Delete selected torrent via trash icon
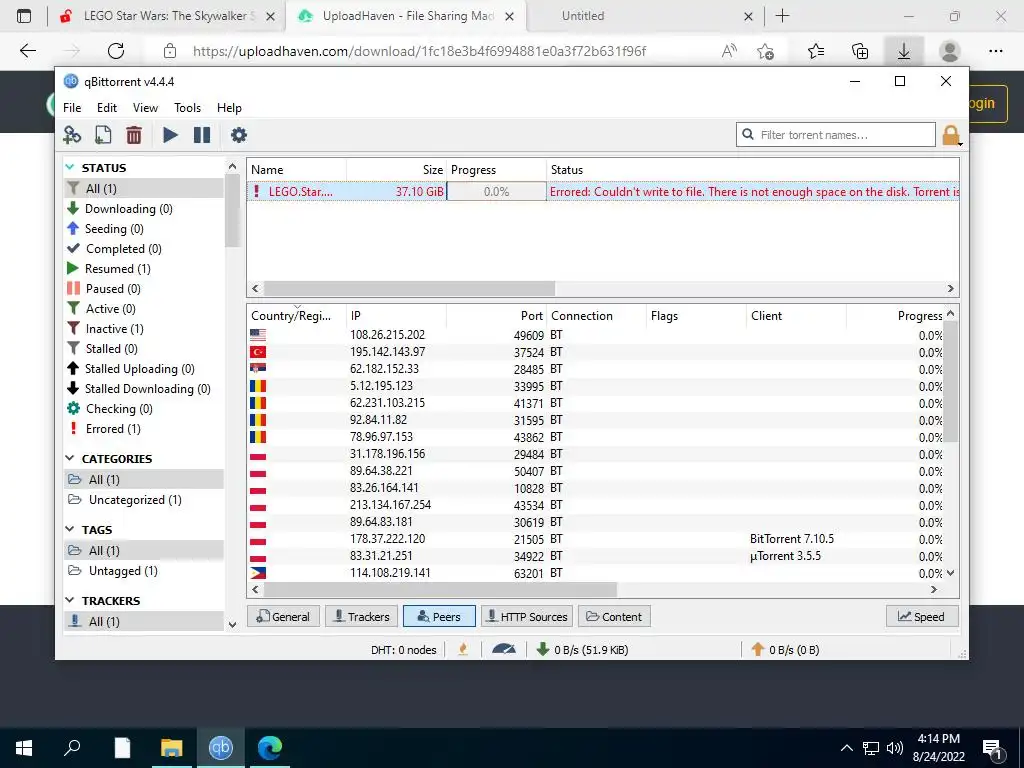This screenshot has height=768, width=1024. (x=134, y=135)
